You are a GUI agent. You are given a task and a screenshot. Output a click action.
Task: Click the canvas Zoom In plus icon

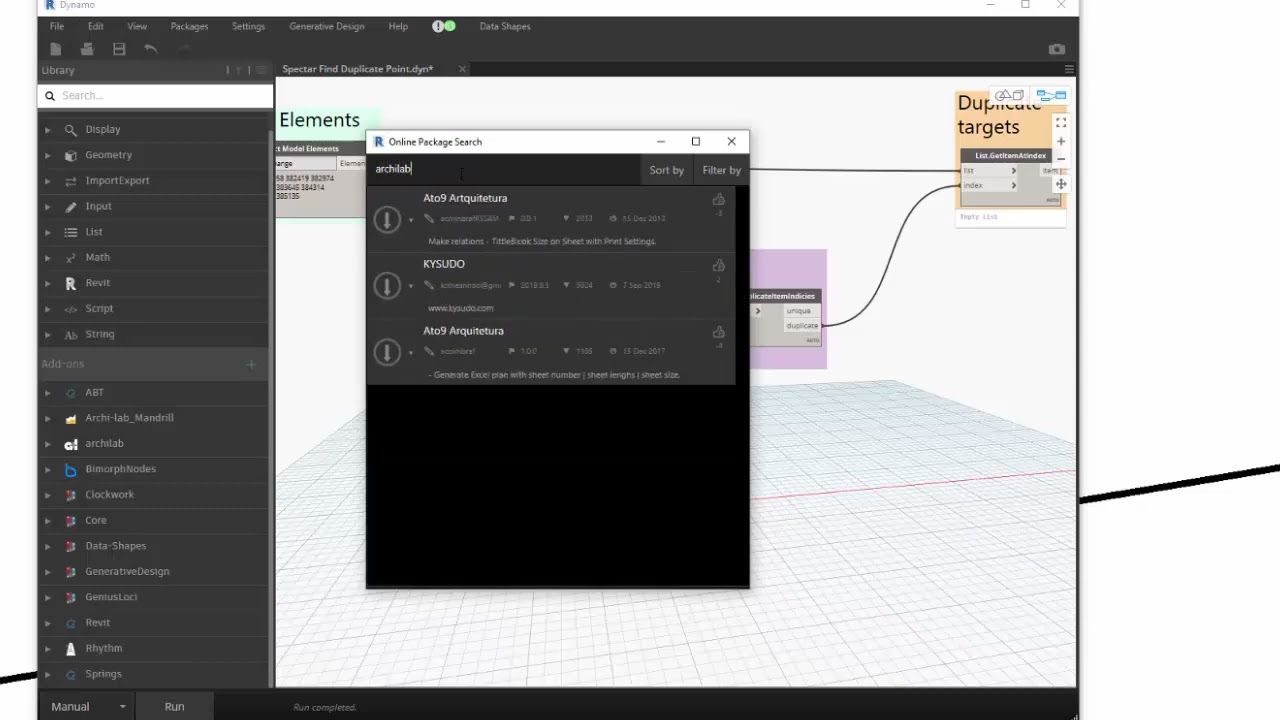(1061, 141)
